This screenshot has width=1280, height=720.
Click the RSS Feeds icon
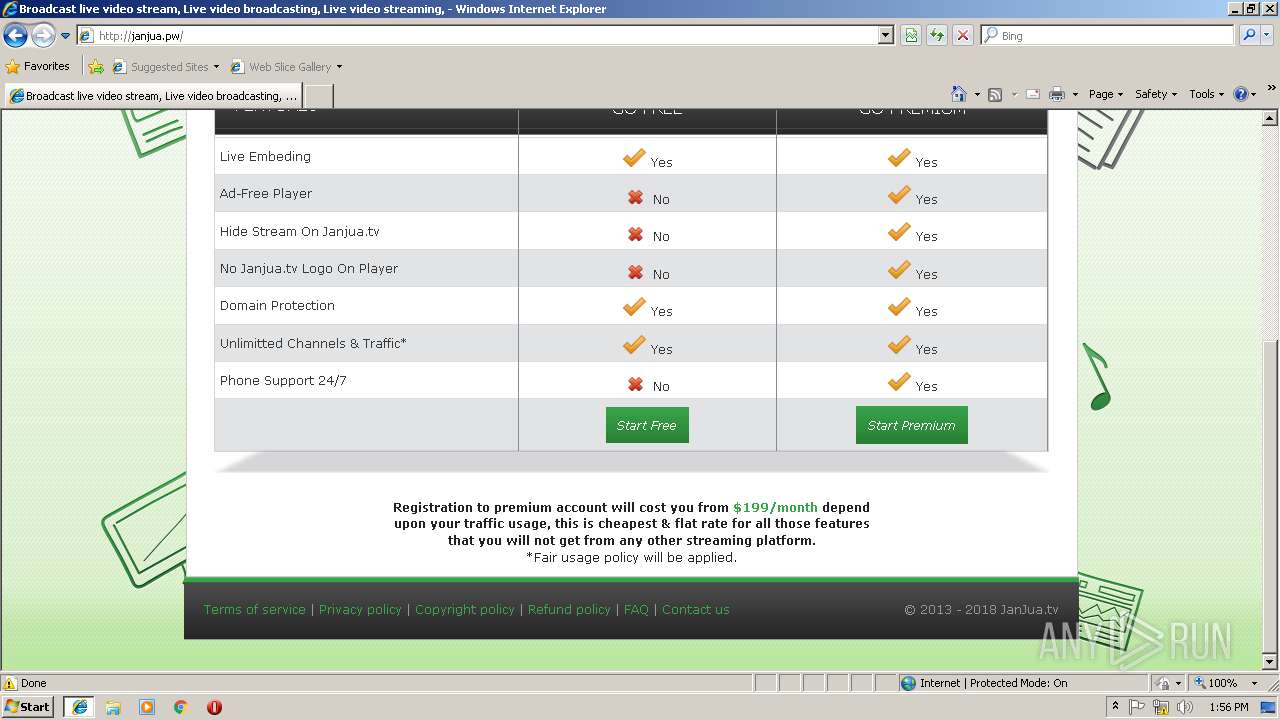pyautogui.click(x=995, y=94)
